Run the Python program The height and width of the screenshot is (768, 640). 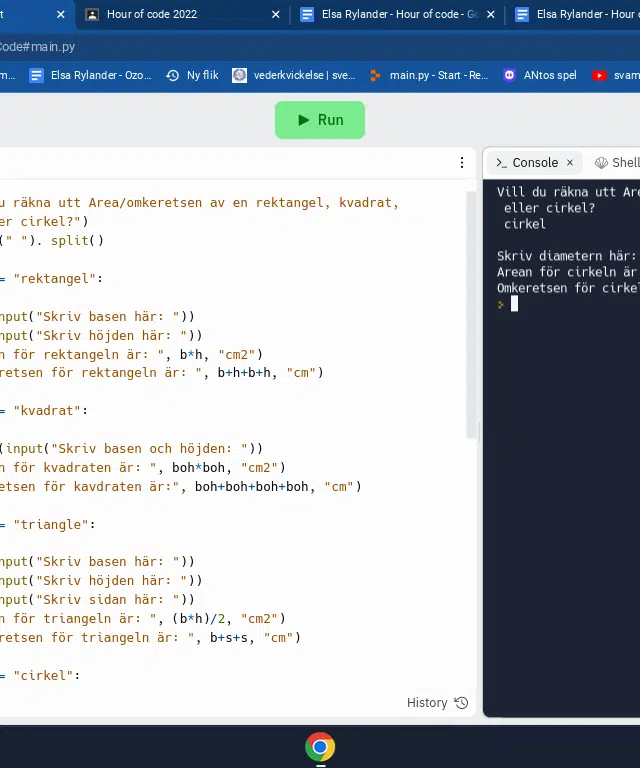click(320, 120)
